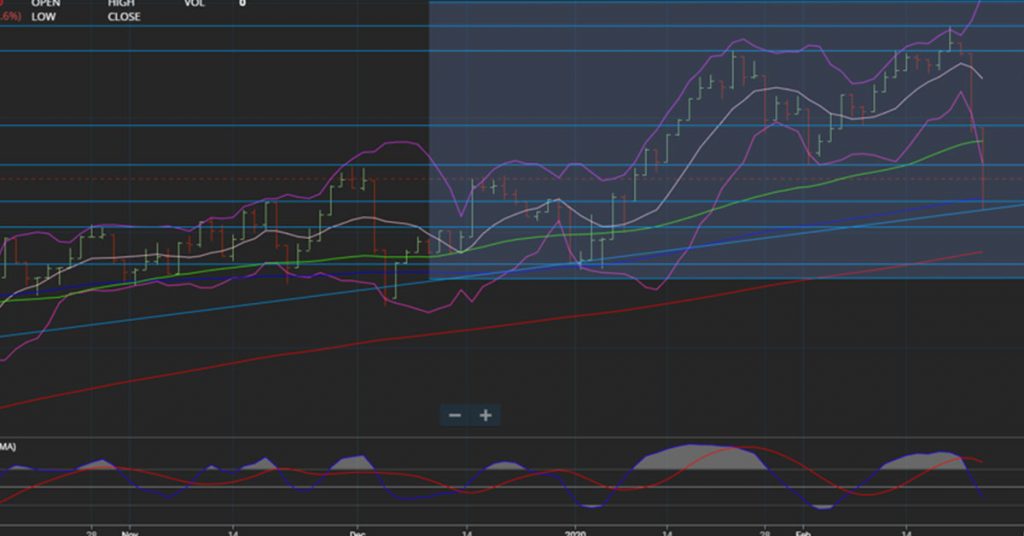
Task: Click the HIGH price label
Action: 122,3
